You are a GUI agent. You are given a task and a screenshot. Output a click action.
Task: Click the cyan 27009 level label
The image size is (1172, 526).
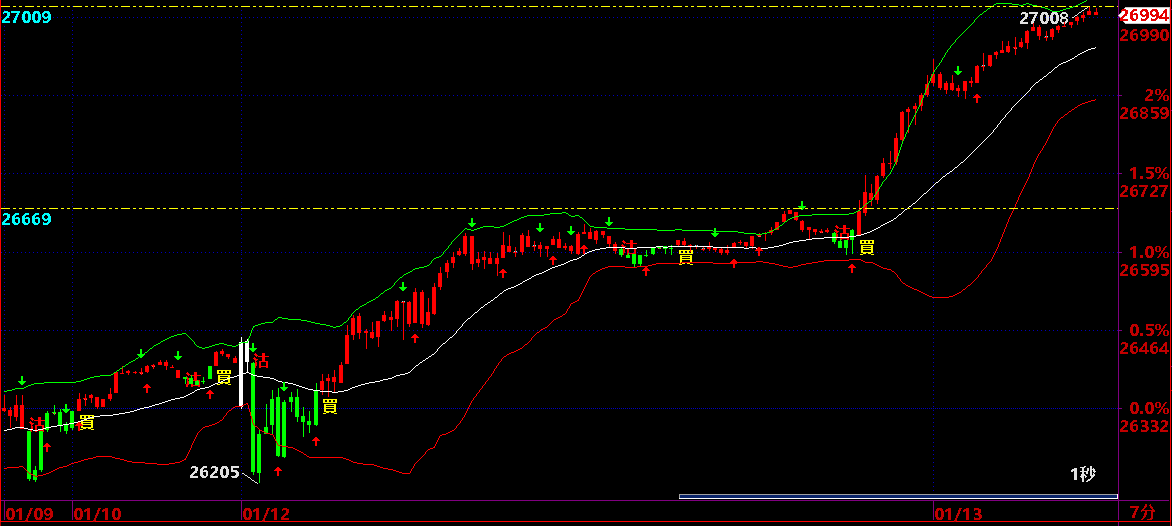point(26,16)
